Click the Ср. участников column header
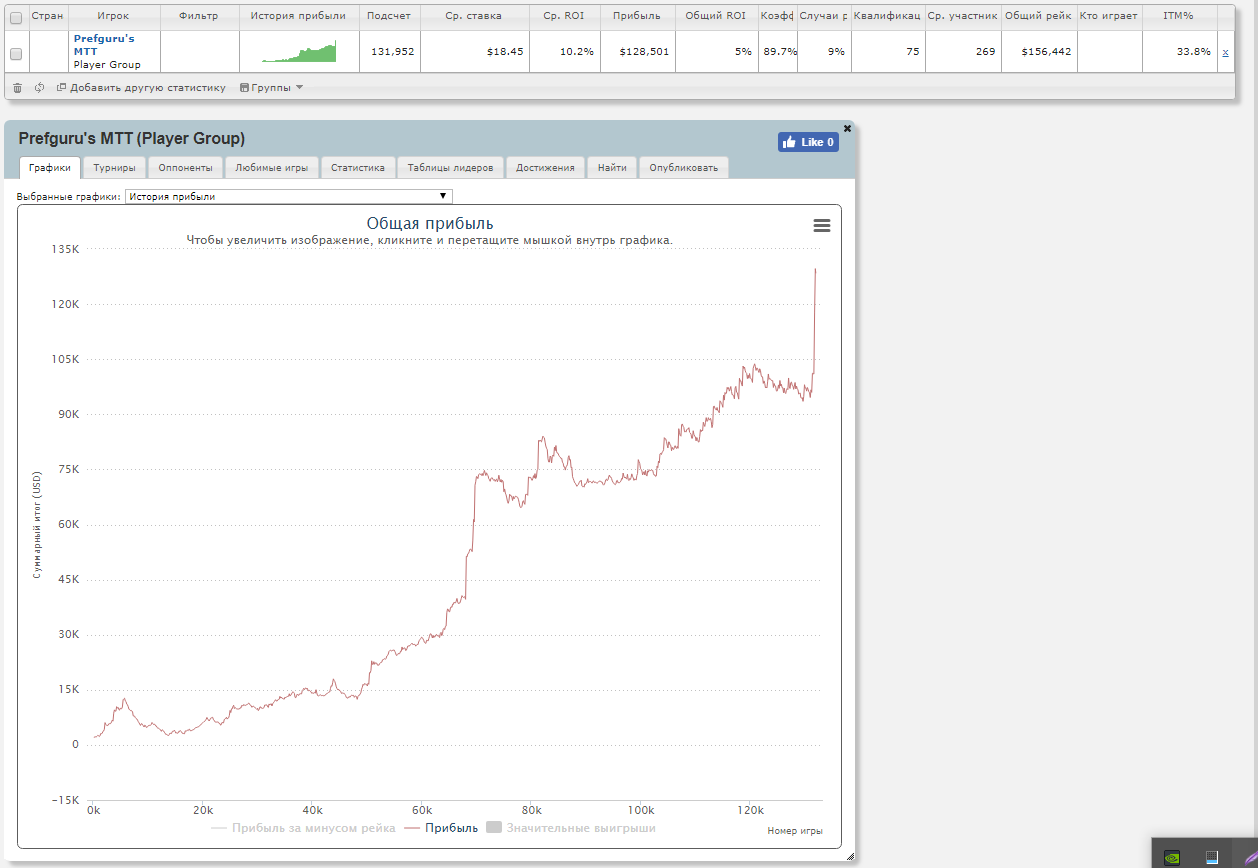This screenshot has height=868, width=1258. 962,16
